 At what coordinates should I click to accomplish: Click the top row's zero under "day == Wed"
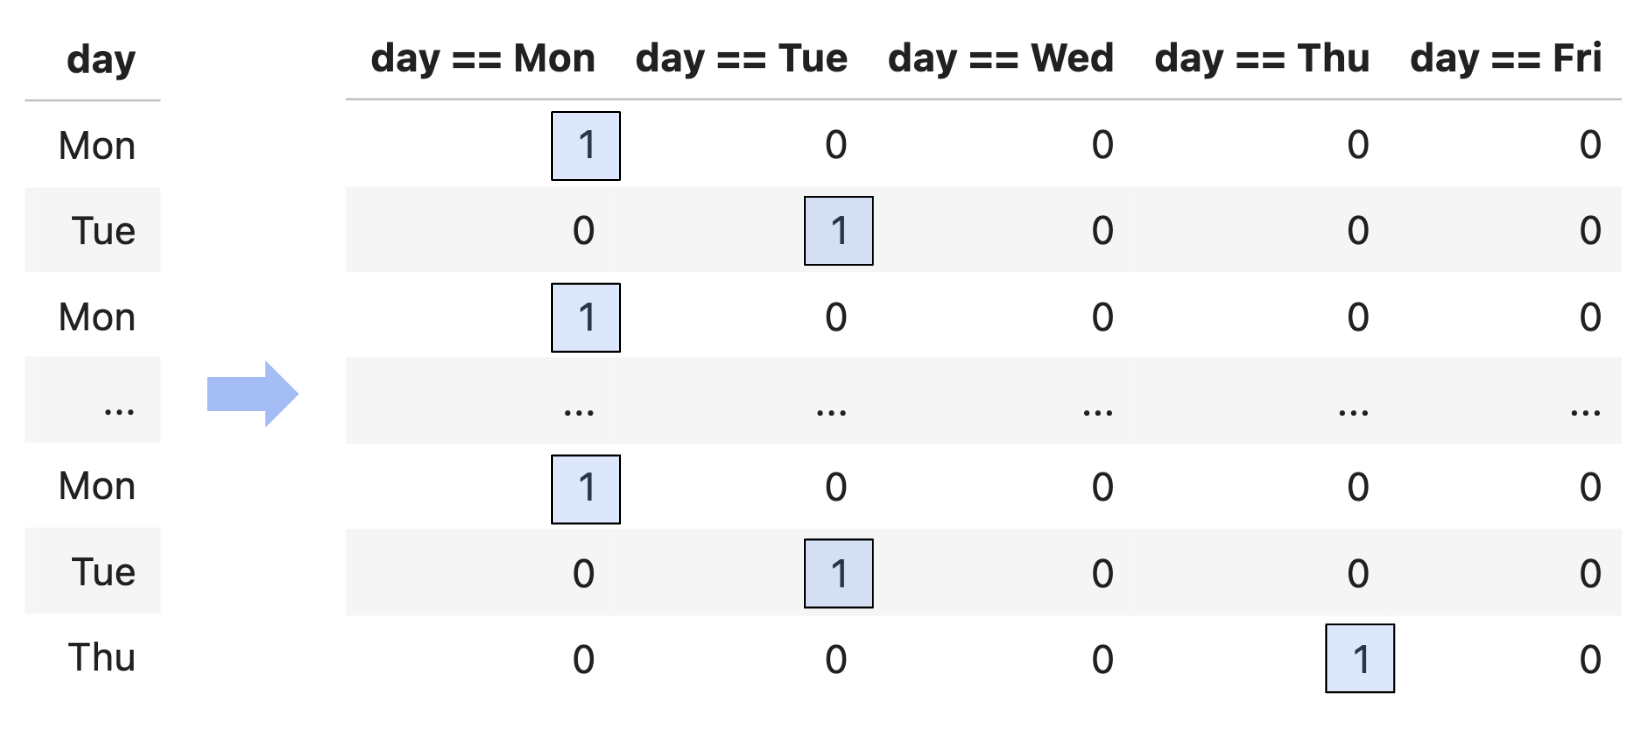click(x=1102, y=146)
